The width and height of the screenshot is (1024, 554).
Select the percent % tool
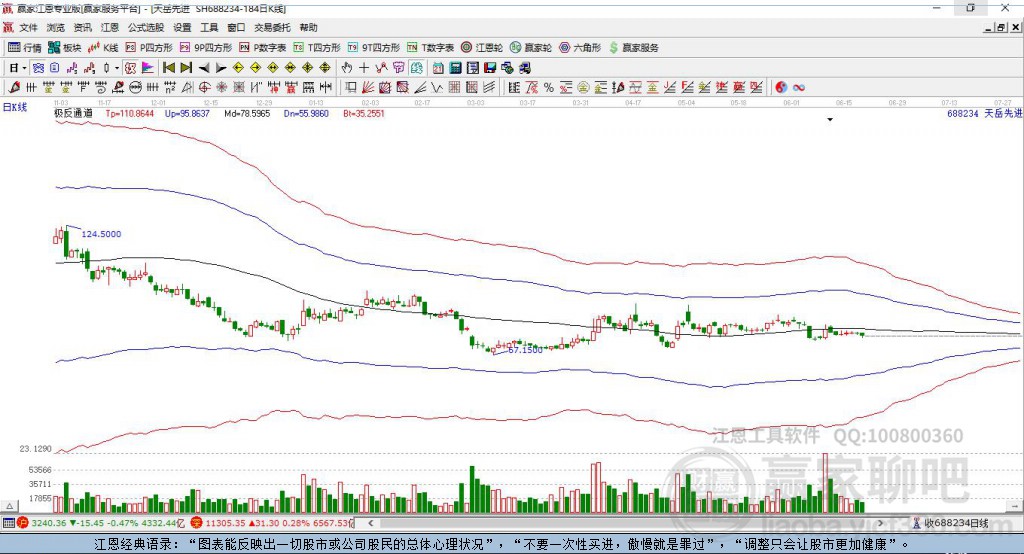549,88
